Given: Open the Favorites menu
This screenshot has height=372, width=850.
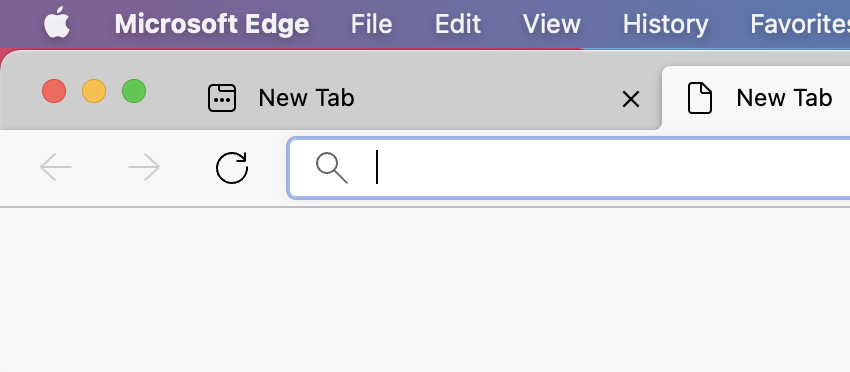Looking at the screenshot, I should [800, 24].
